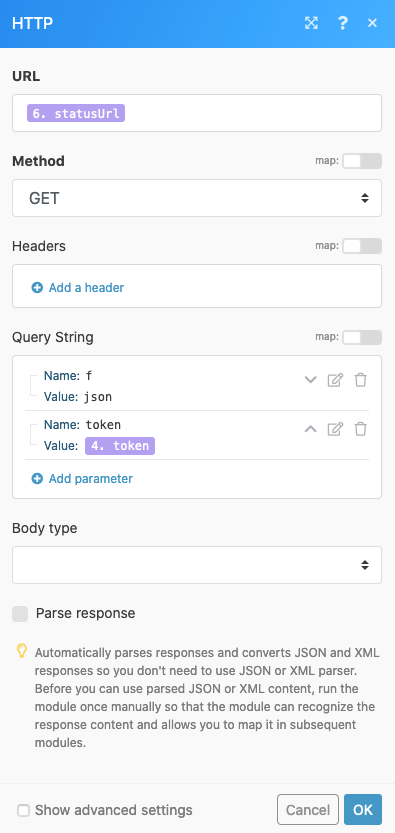Image resolution: width=395 pixels, height=833 pixels.
Task: Open the Body type dropdown
Action: click(x=197, y=565)
